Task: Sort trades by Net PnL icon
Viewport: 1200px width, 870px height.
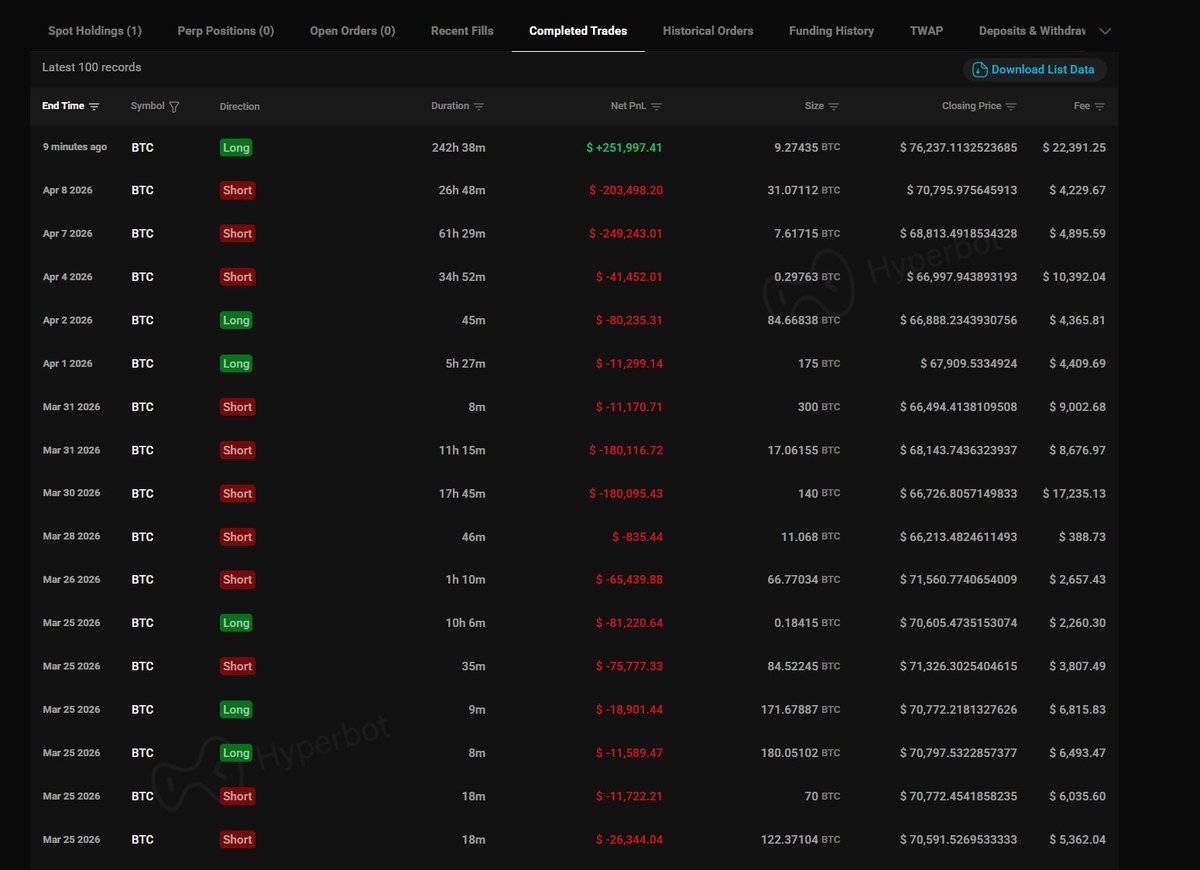Action: [656, 106]
